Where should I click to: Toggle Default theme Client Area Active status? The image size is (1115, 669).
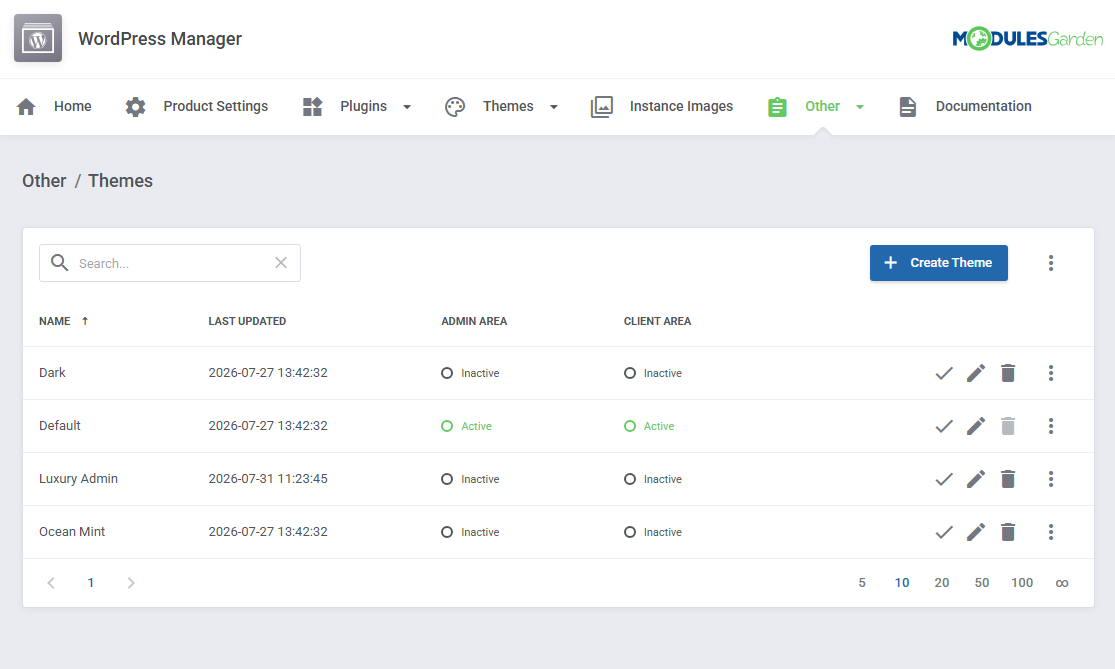(x=649, y=427)
